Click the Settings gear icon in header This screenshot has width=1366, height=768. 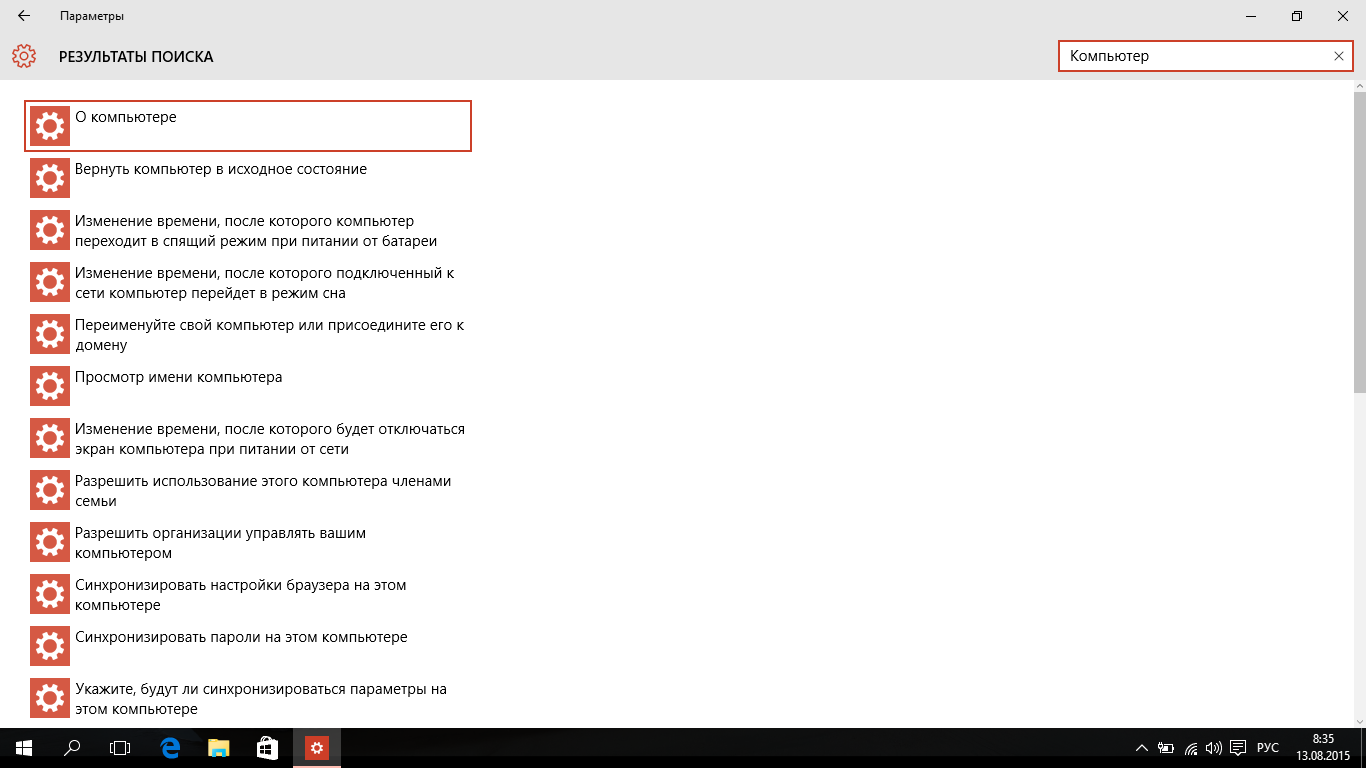[x=24, y=56]
